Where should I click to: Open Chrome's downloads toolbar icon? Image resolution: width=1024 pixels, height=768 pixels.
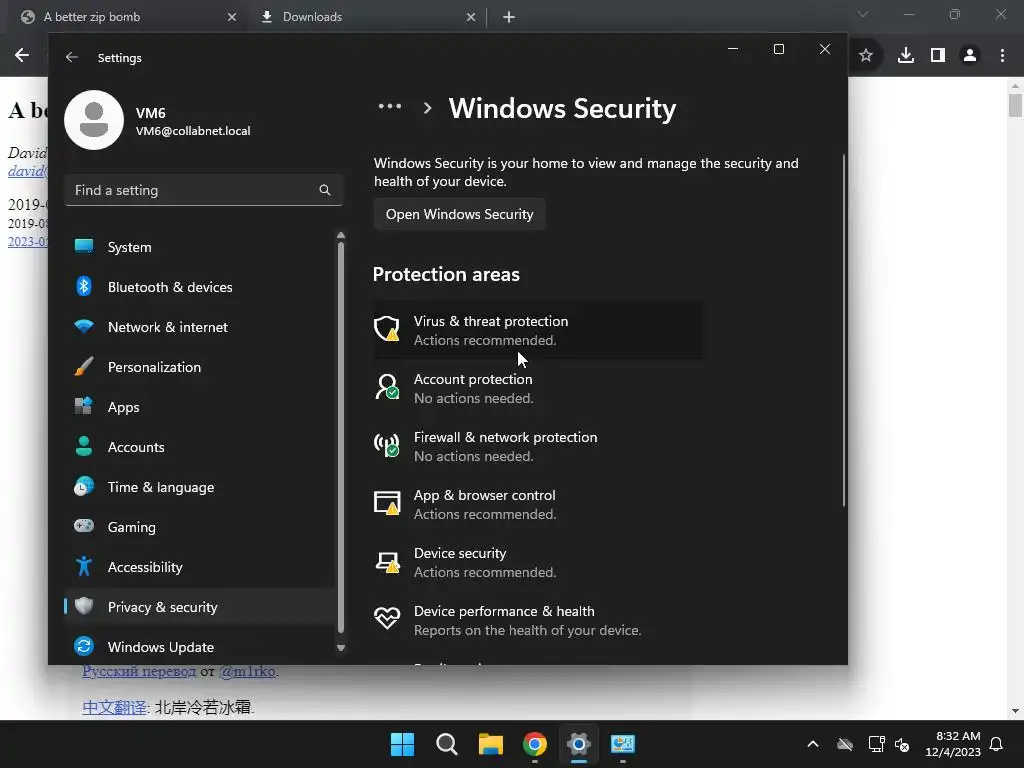coord(906,56)
